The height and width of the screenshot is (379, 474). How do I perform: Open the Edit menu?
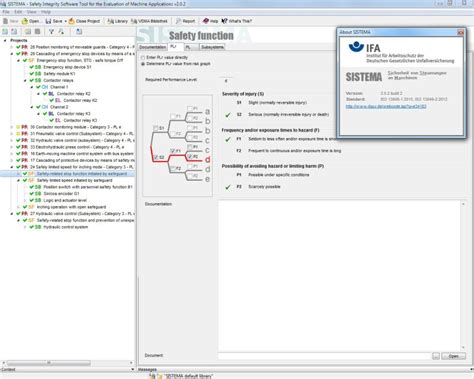pos(18,12)
